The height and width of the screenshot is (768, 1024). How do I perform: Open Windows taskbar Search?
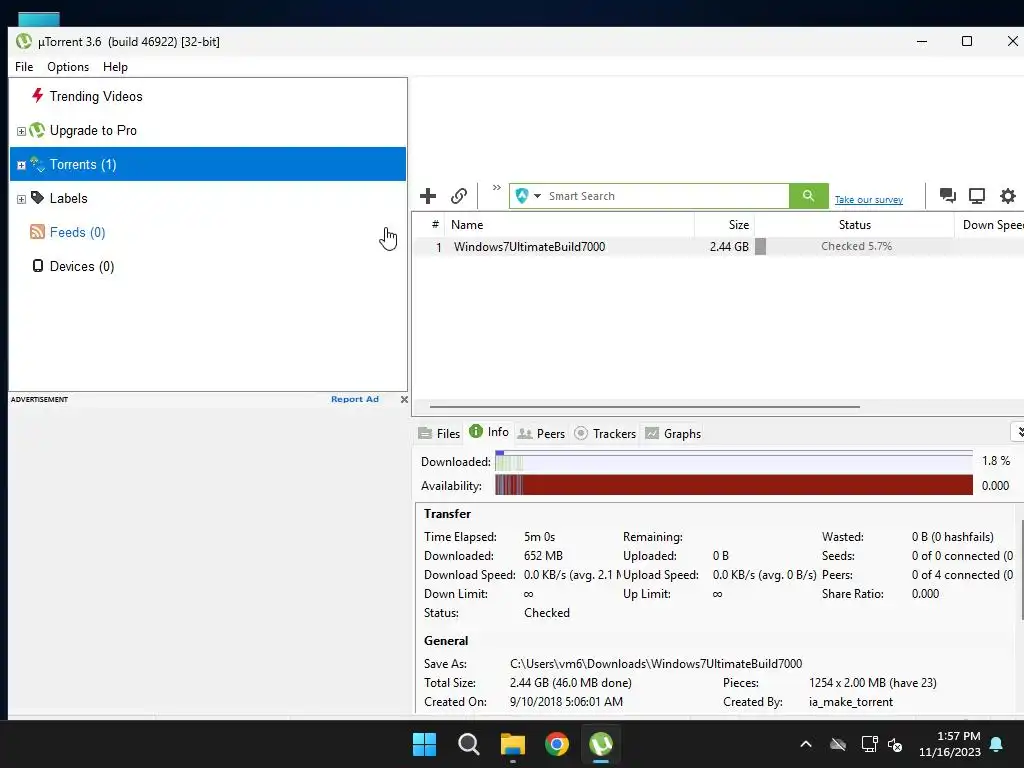click(x=468, y=744)
